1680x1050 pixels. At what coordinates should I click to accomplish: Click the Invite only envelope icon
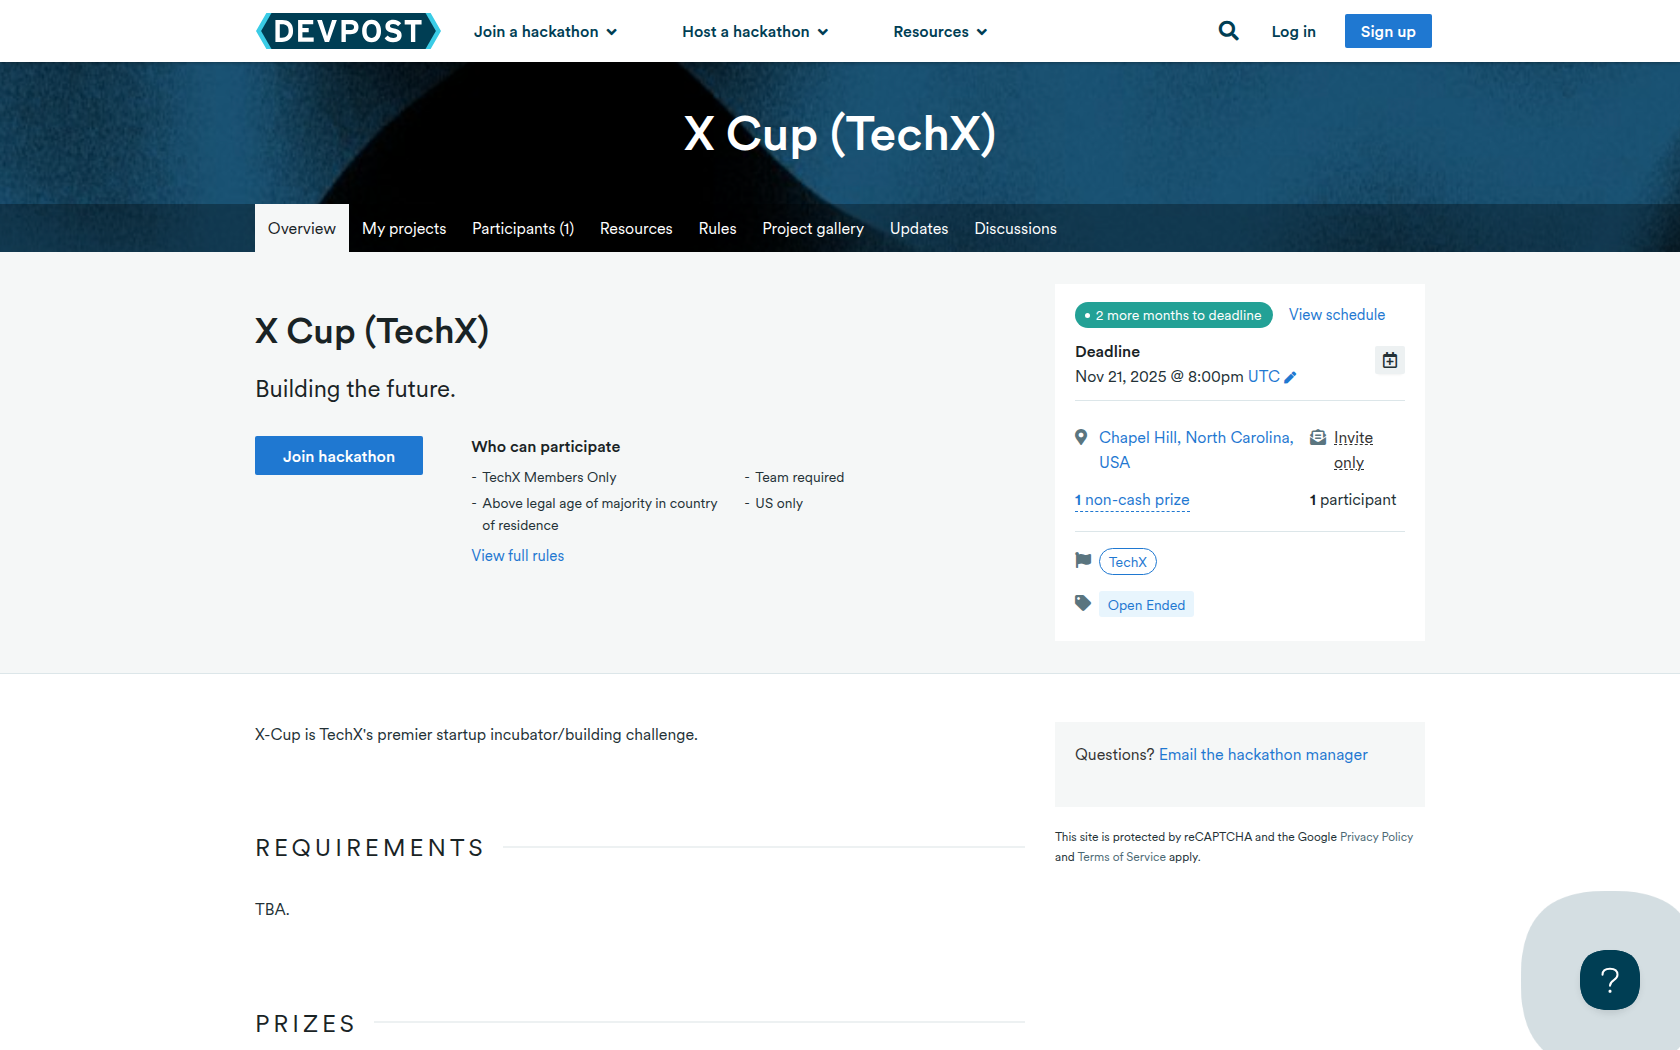[1318, 437]
